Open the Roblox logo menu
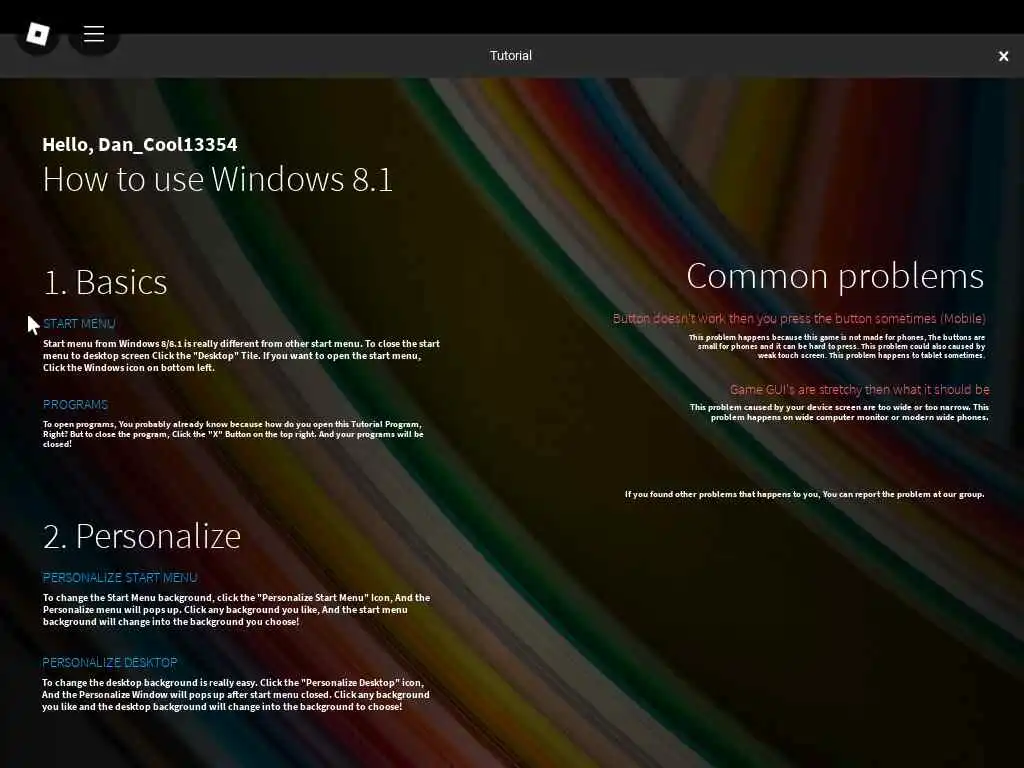The height and width of the screenshot is (768, 1024). [38, 34]
